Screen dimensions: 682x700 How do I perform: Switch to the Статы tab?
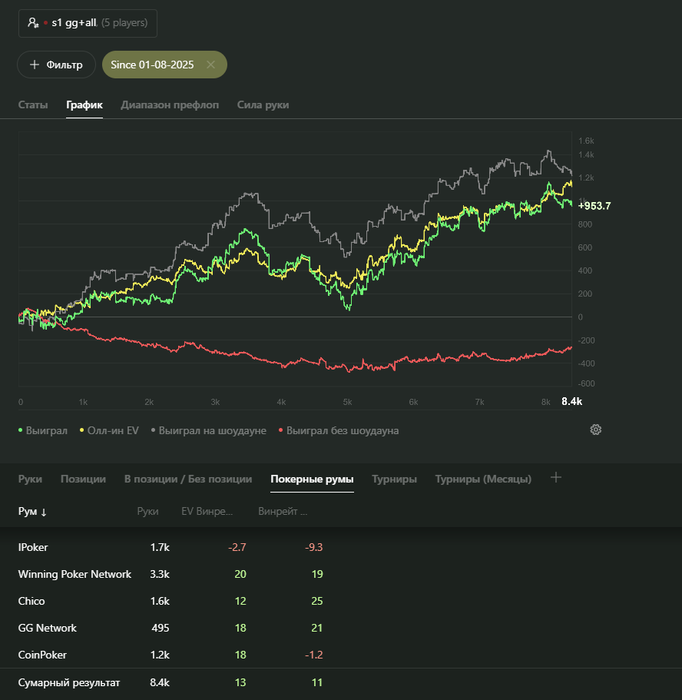pyautogui.click(x=33, y=104)
